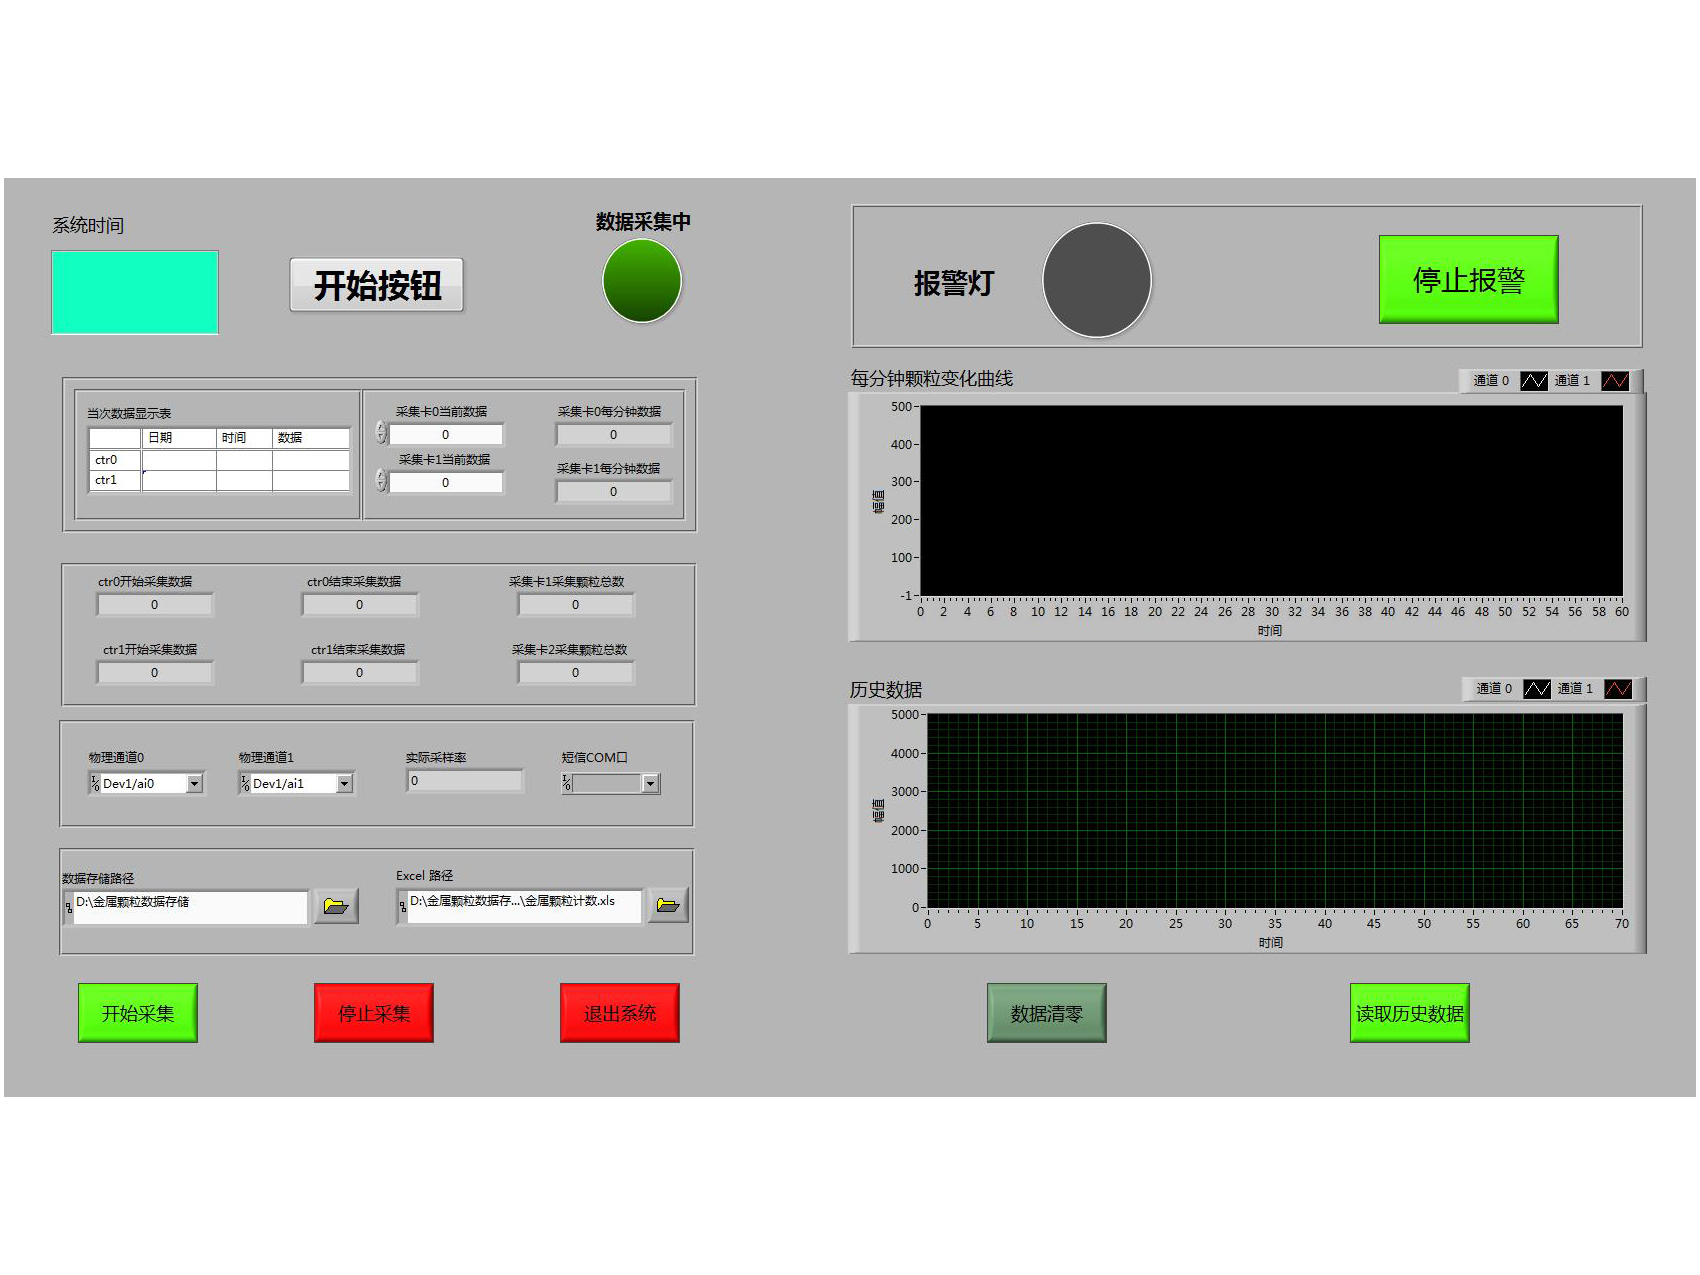Open the 短信COM口 port dropdown
This screenshot has height=1275, width=1700.
pos(650,784)
